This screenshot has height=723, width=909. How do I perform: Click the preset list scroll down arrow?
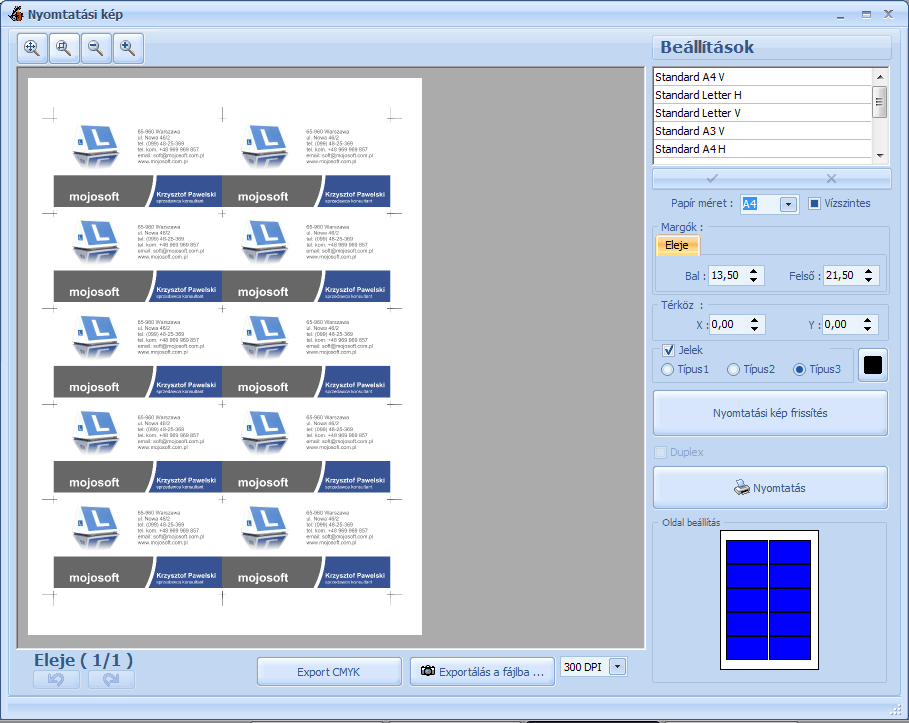click(880, 155)
